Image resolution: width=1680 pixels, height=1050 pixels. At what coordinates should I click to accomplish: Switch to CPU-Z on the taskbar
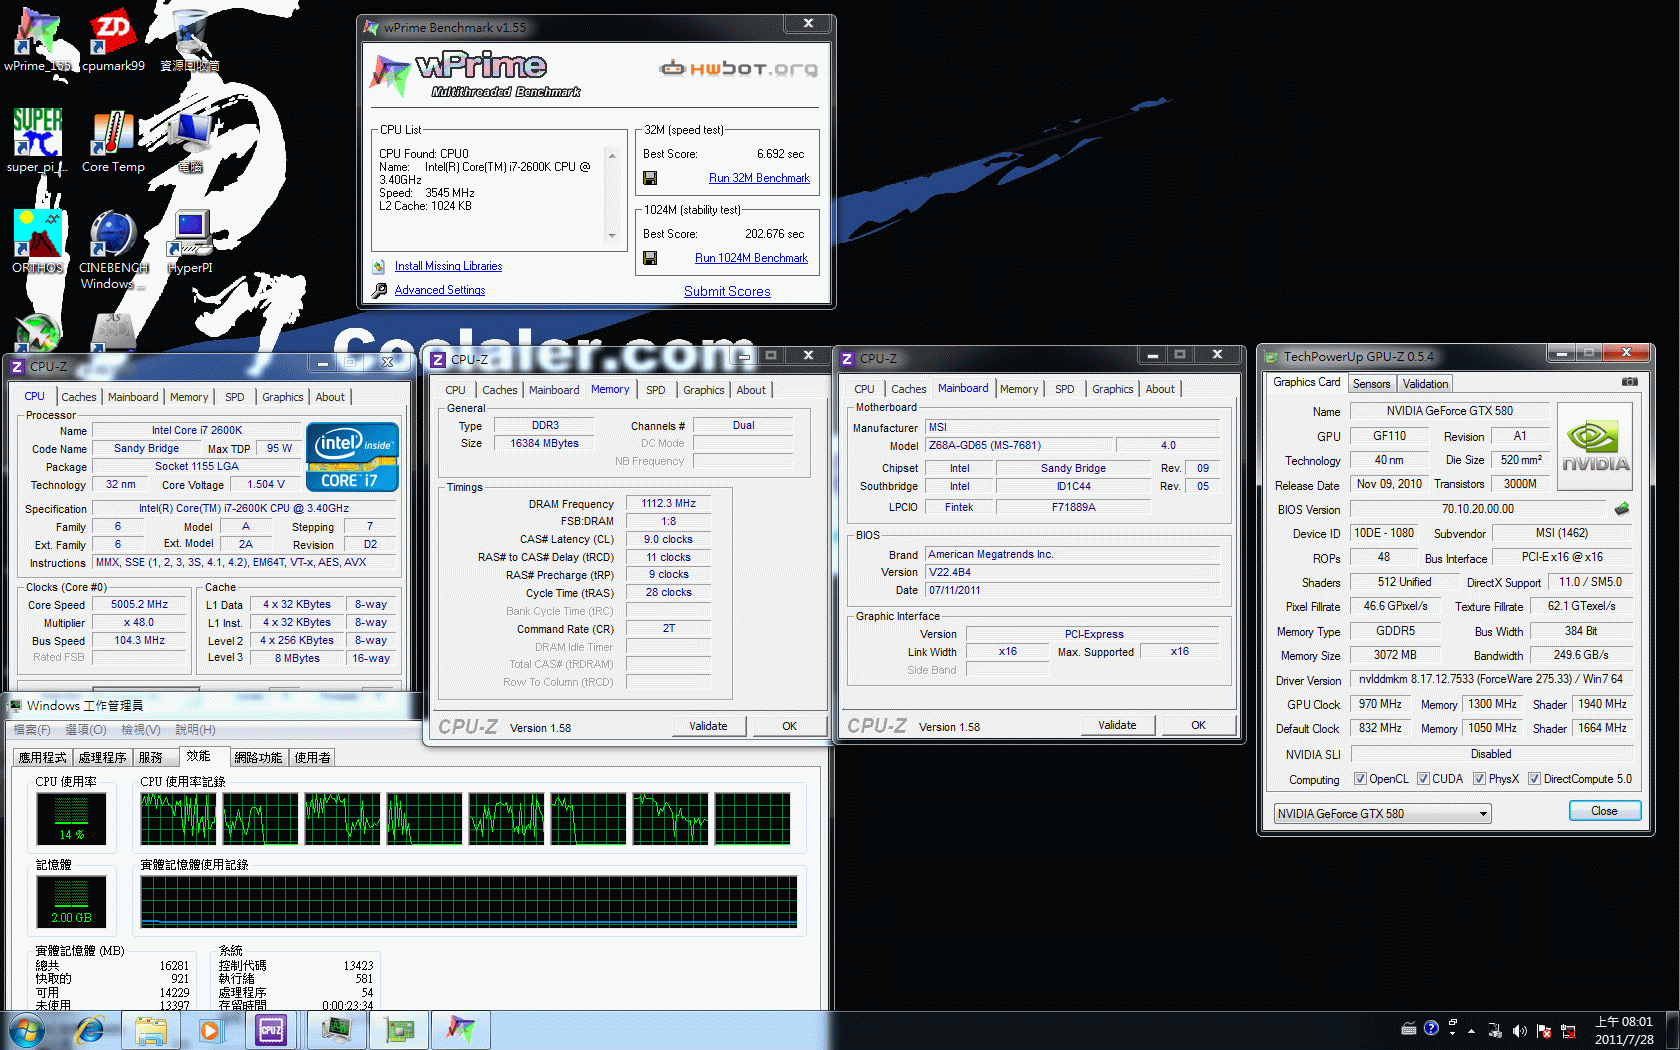[x=271, y=1030]
